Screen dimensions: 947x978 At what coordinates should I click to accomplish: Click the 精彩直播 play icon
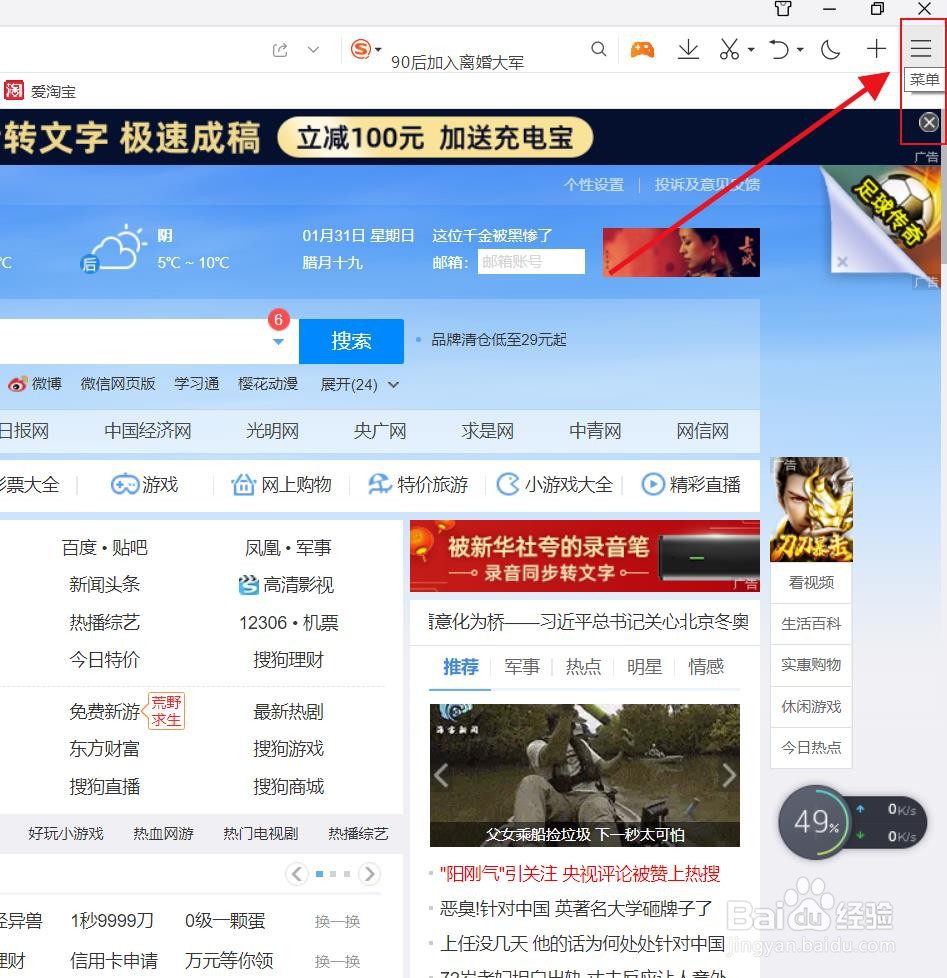pyautogui.click(x=651, y=484)
